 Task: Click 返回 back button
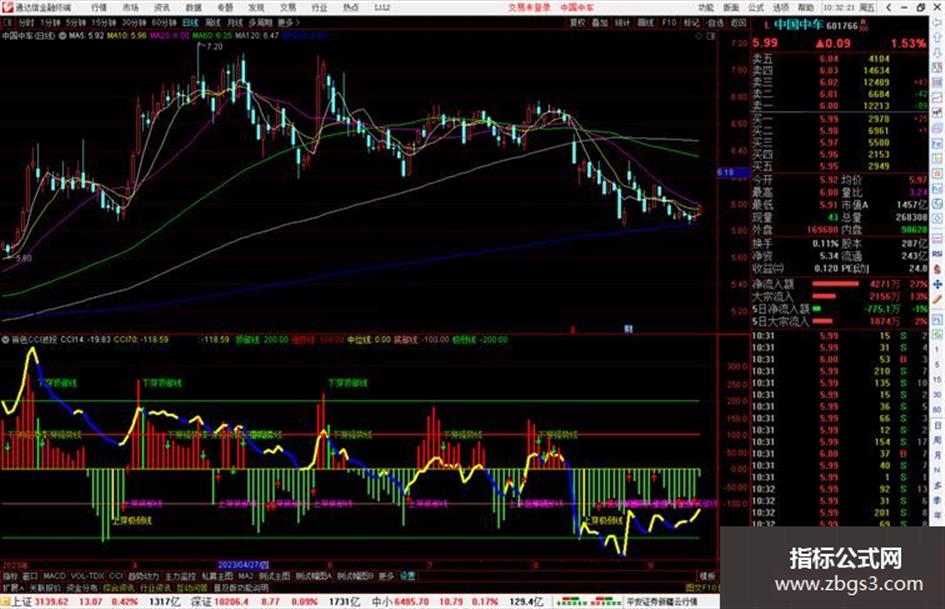pos(738,22)
